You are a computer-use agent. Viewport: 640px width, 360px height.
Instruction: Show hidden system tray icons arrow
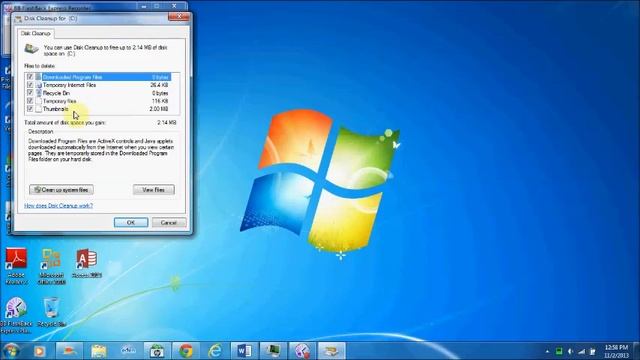tap(547, 351)
